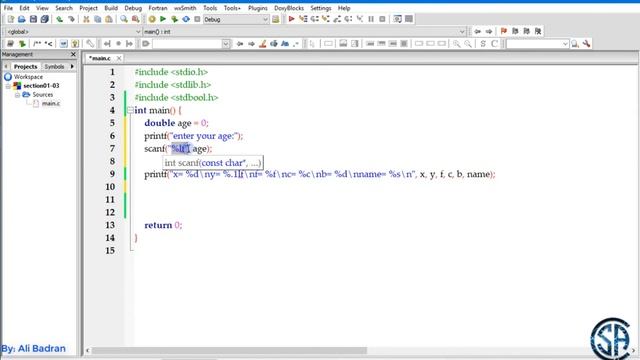Collapse the Sources folder node

[17, 95]
